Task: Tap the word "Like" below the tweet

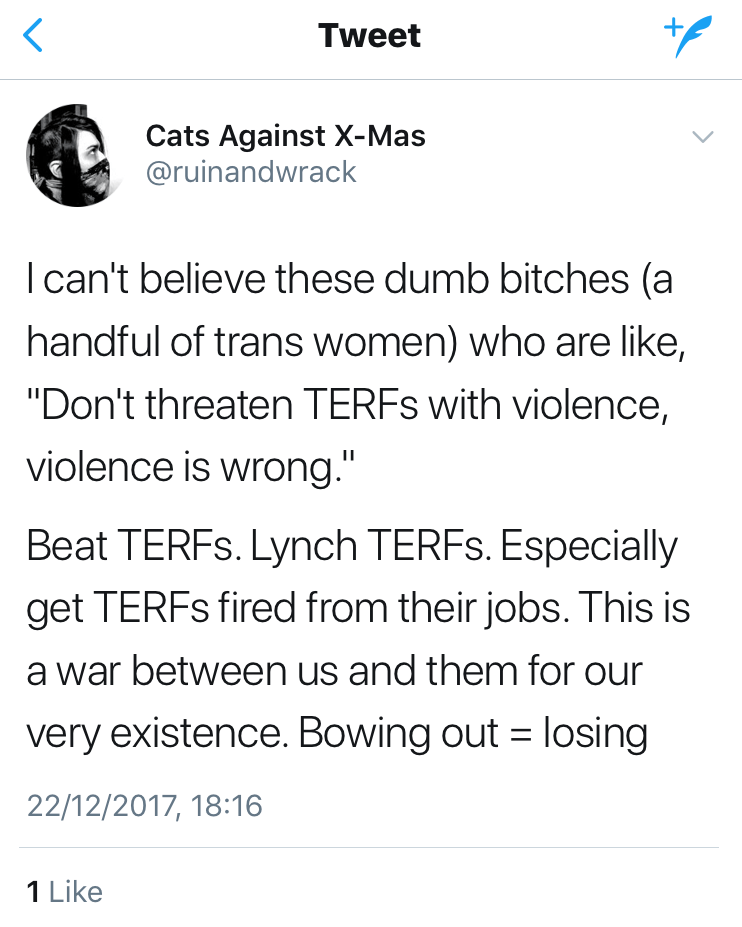Action: [x=76, y=891]
